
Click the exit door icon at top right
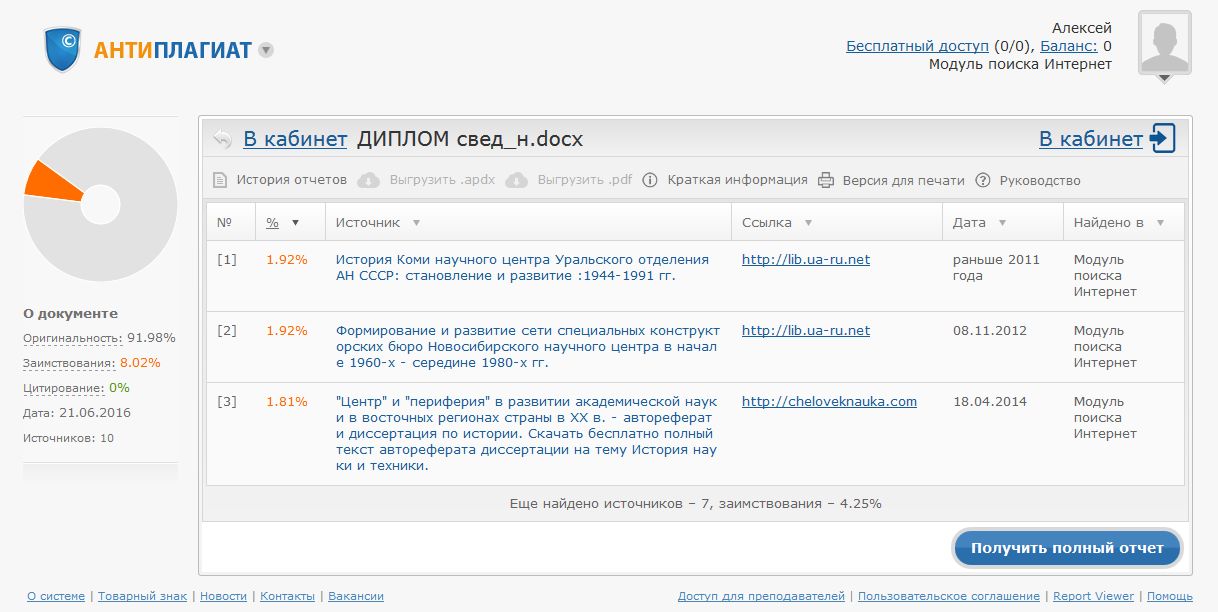(x=1163, y=139)
